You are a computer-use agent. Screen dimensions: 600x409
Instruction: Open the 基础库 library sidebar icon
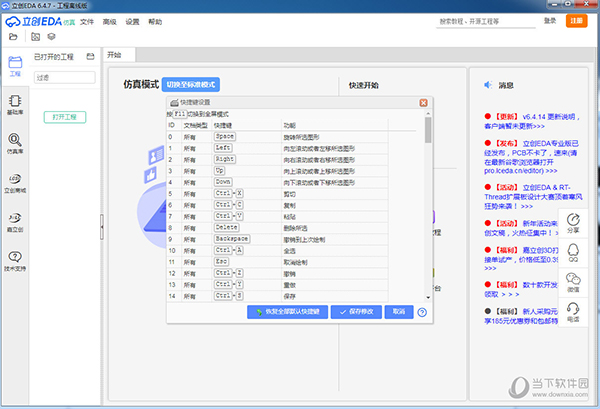pyautogui.click(x=15, y=104)
